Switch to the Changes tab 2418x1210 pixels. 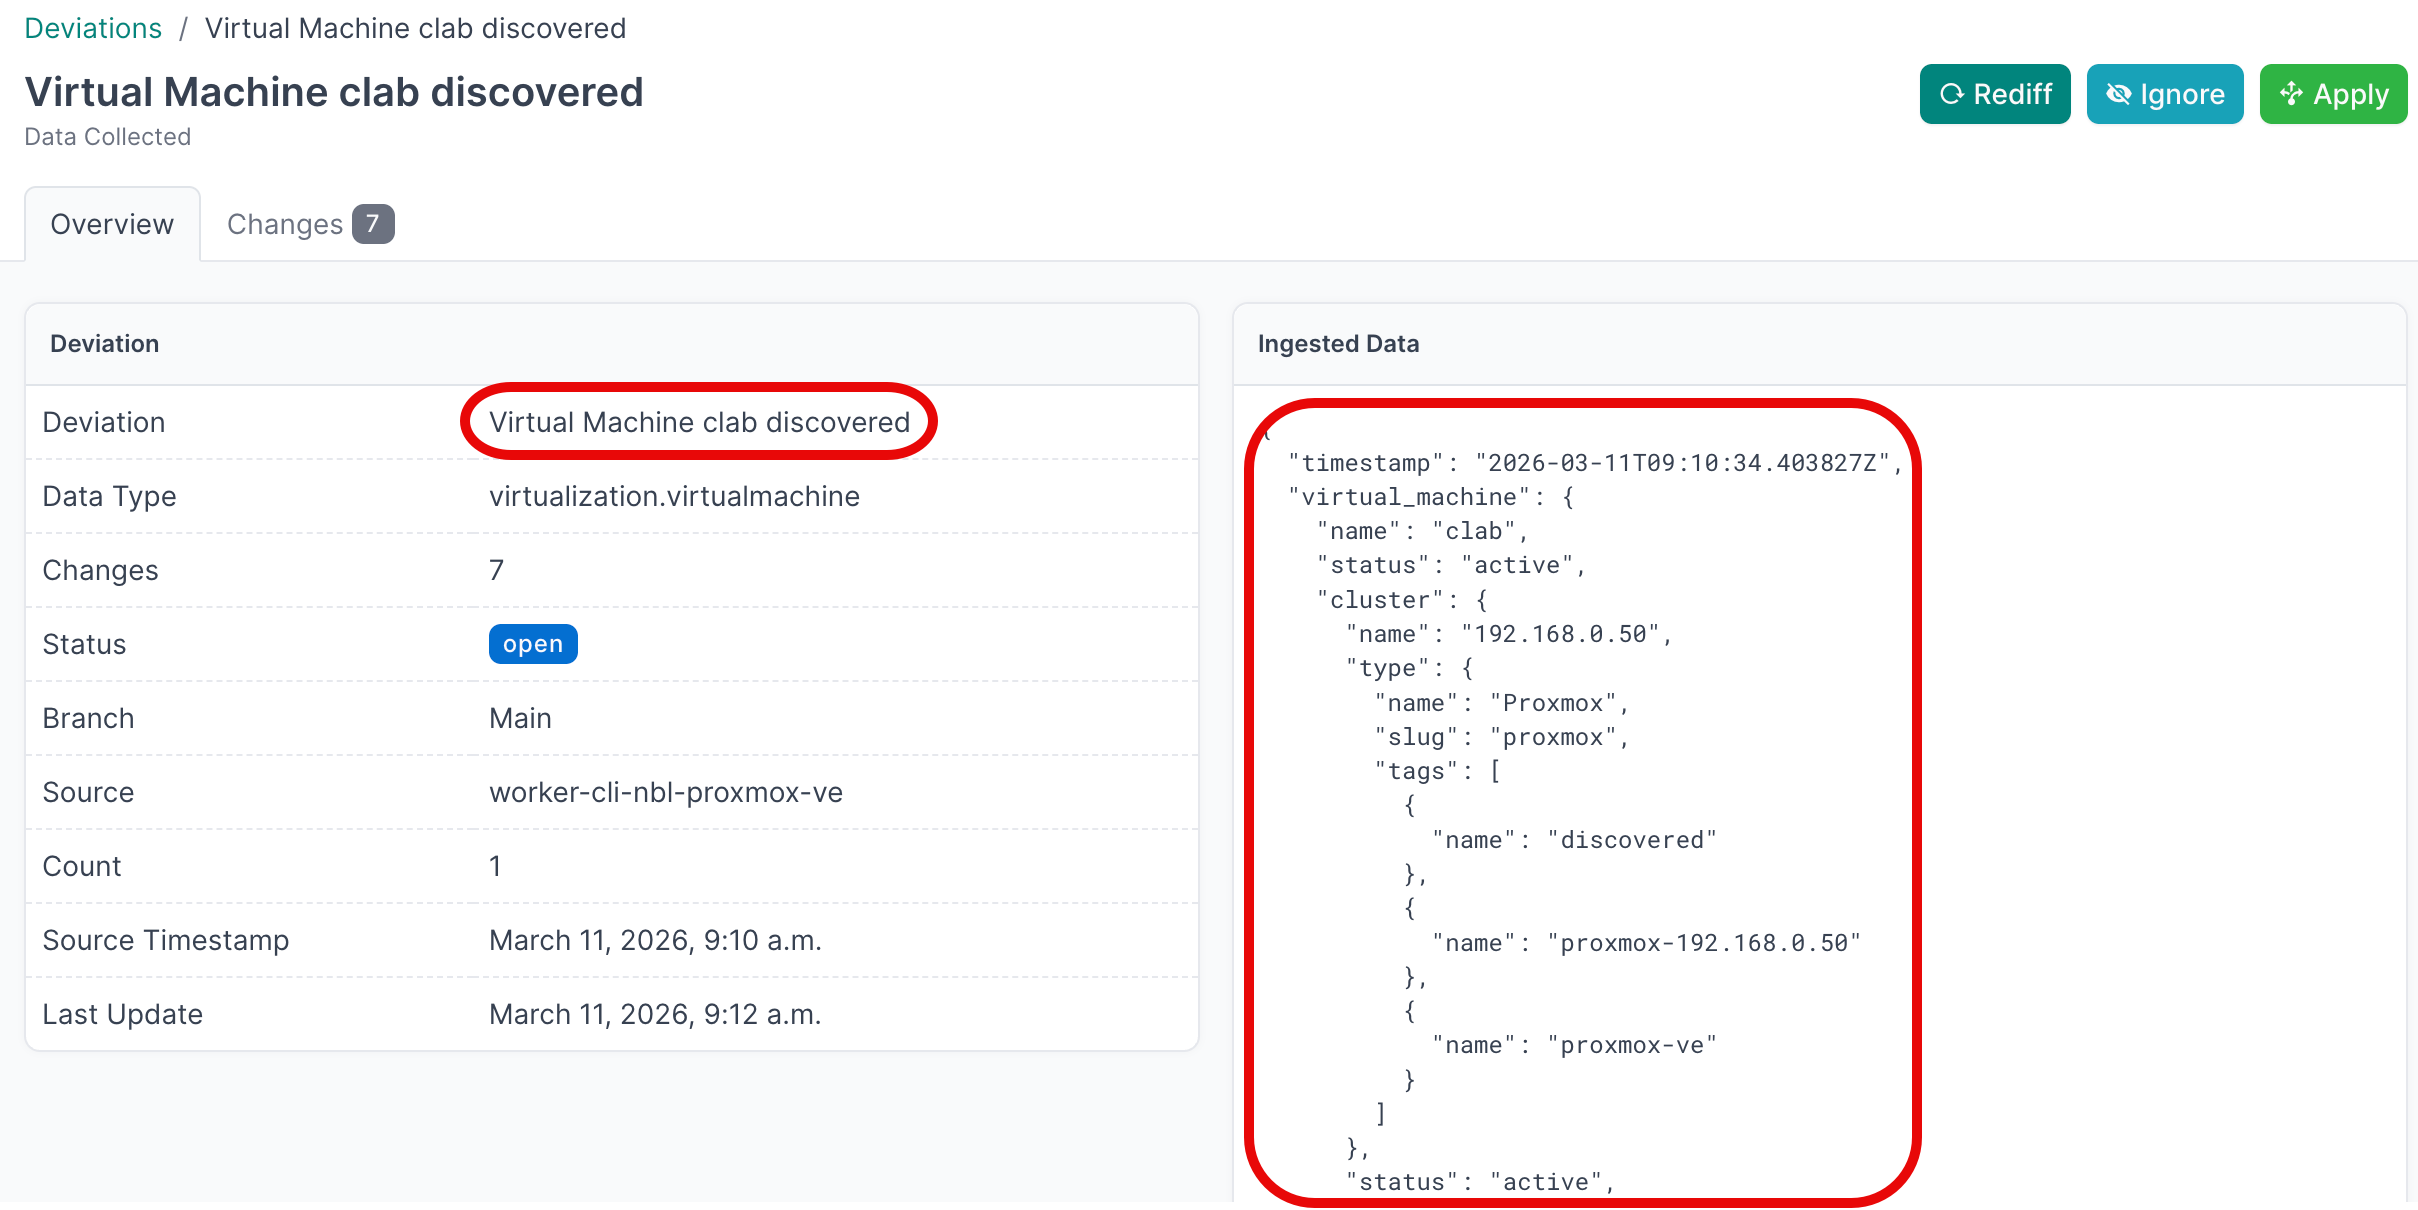285,223
